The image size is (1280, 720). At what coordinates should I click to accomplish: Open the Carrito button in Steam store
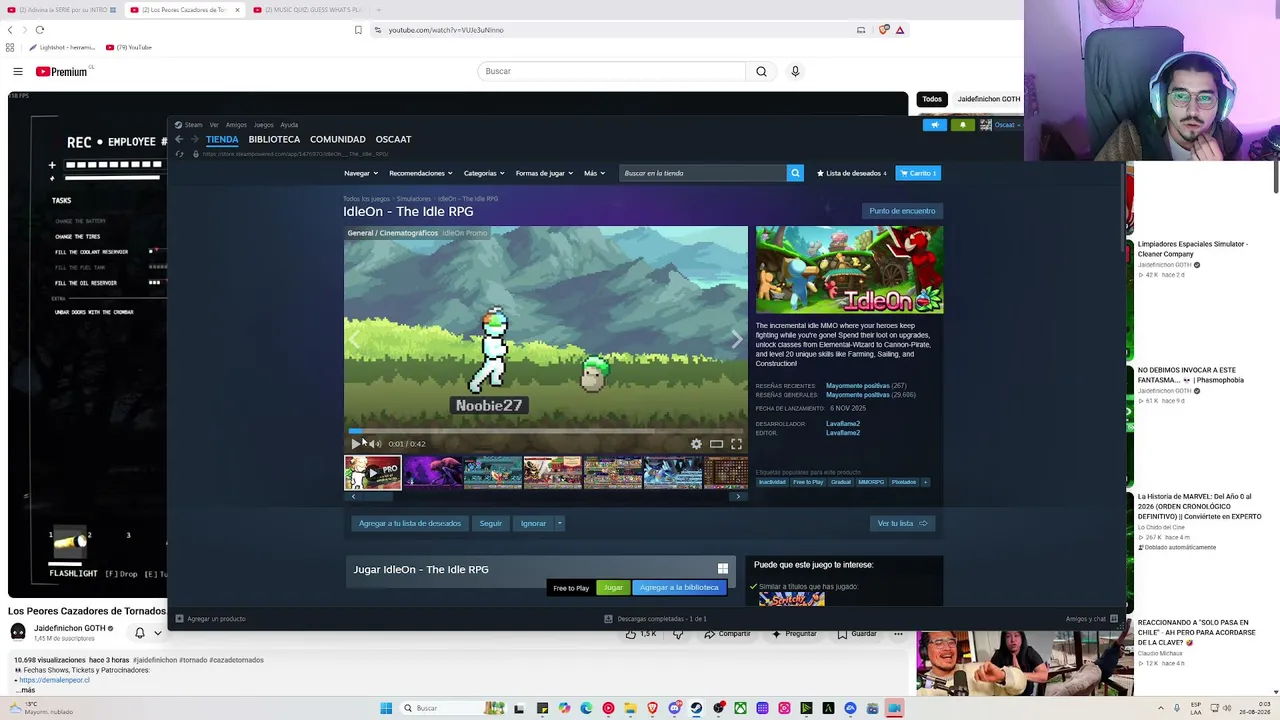coord(918,173)
